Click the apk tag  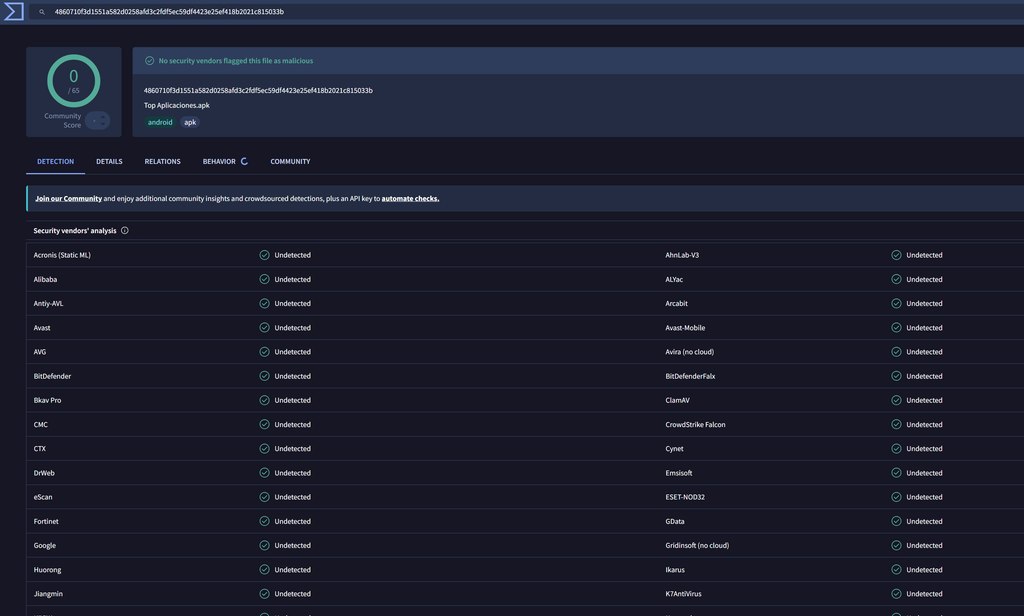click(190, 122)
